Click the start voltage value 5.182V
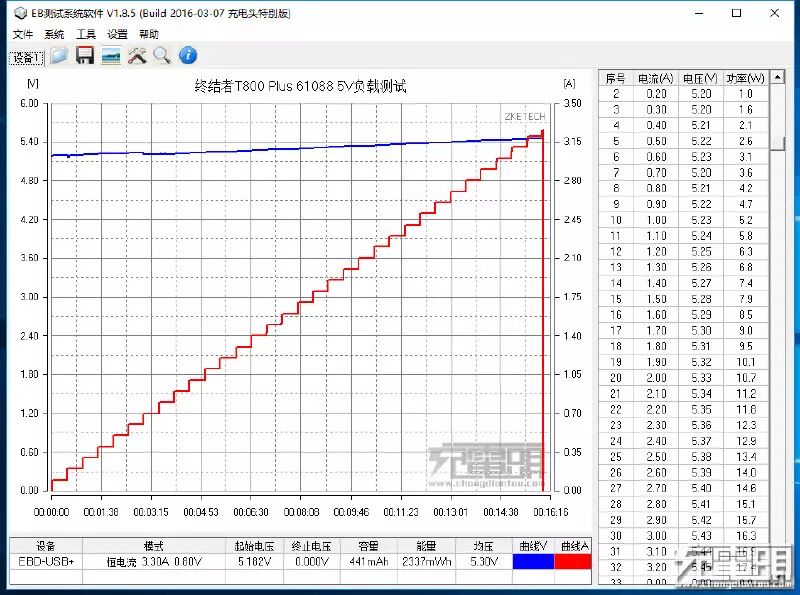800x595 pixels. click(x=255, y=561)
